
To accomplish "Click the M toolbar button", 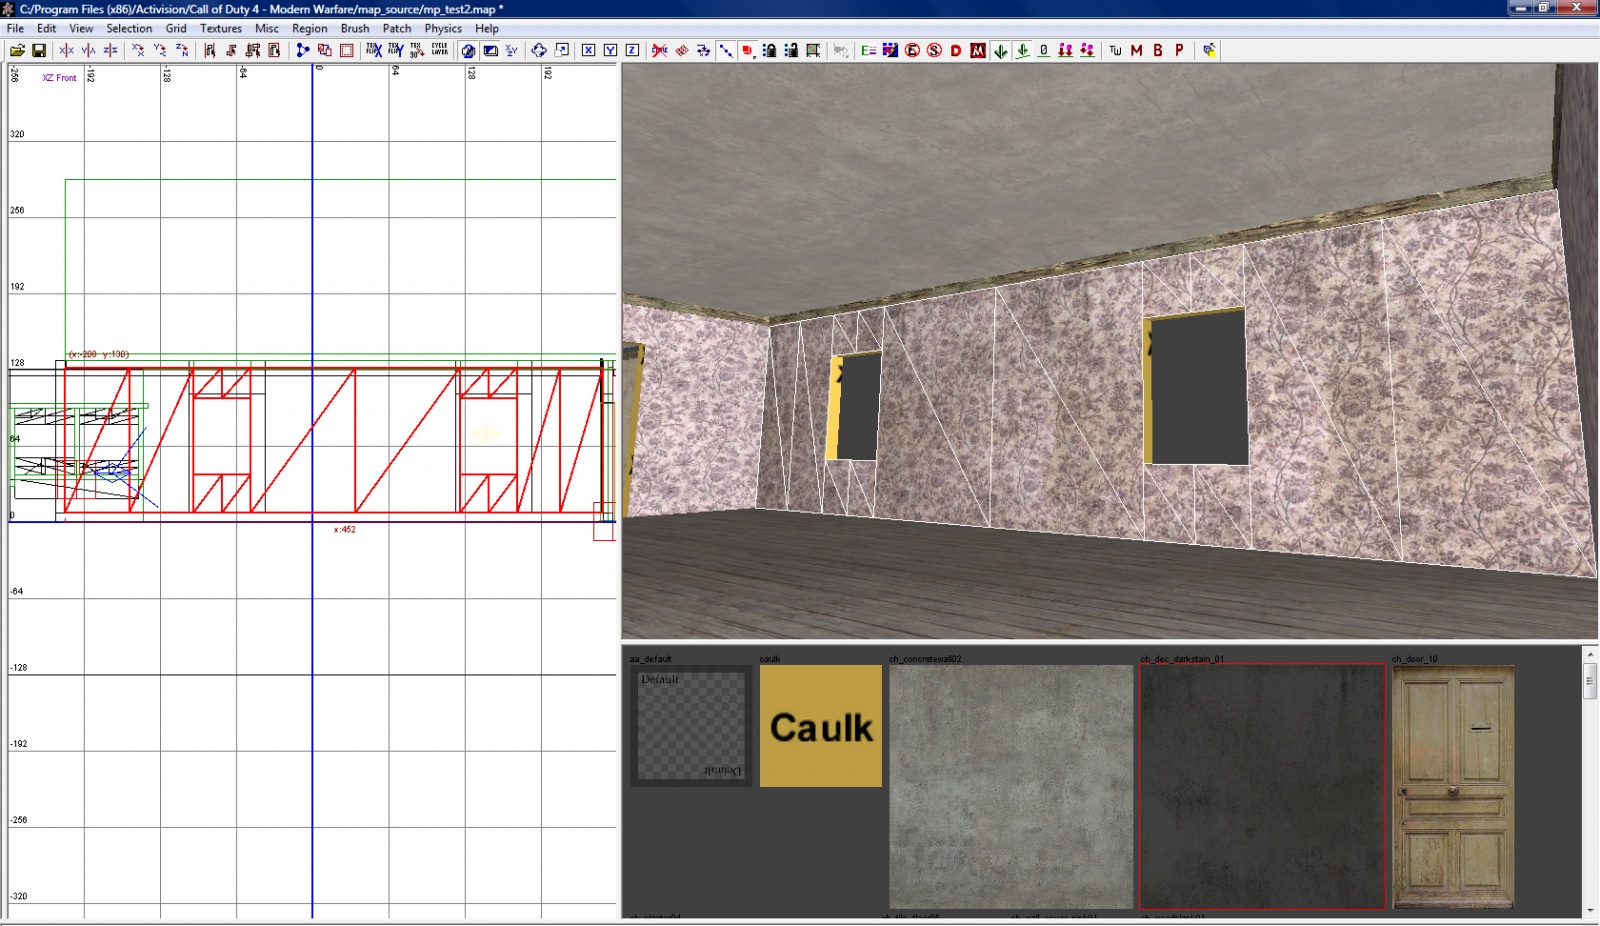I will pyautogui.click(x=1135, y=50).
